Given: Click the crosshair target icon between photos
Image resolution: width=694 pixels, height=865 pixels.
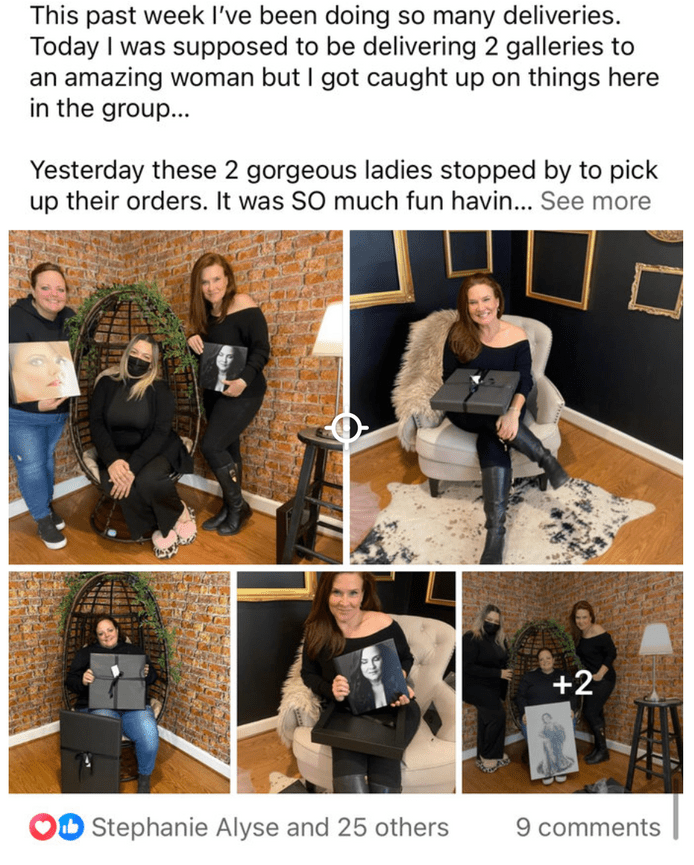Looking at the screenshot, I should click(x=346, y=428).
